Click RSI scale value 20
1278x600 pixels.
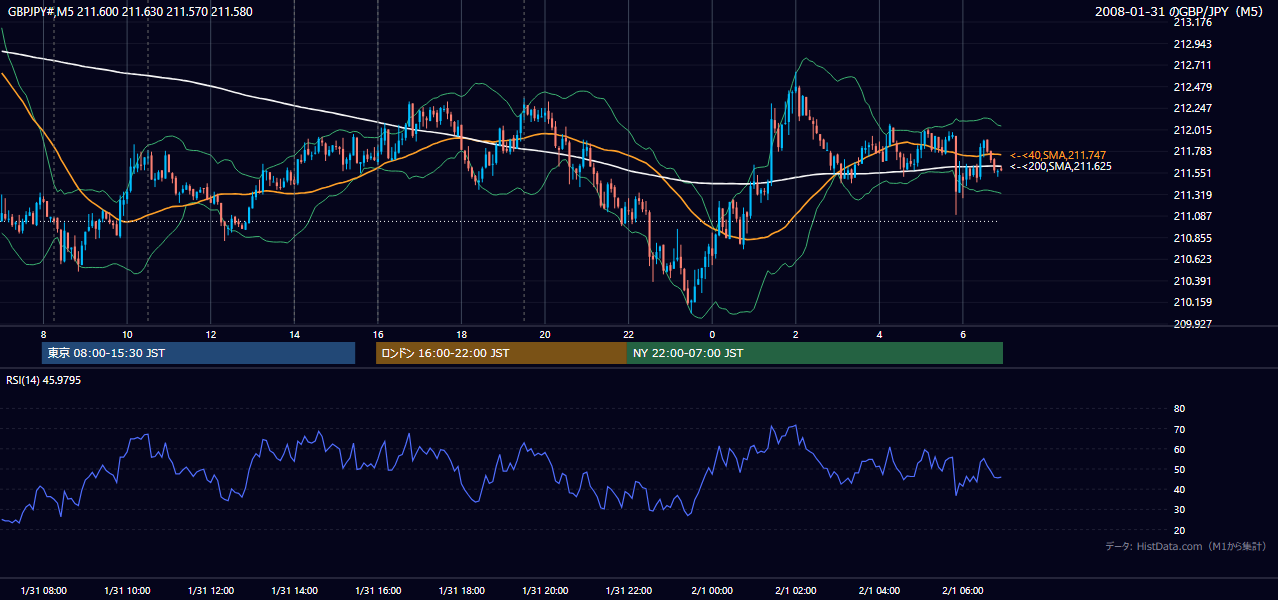[1179, 530]
